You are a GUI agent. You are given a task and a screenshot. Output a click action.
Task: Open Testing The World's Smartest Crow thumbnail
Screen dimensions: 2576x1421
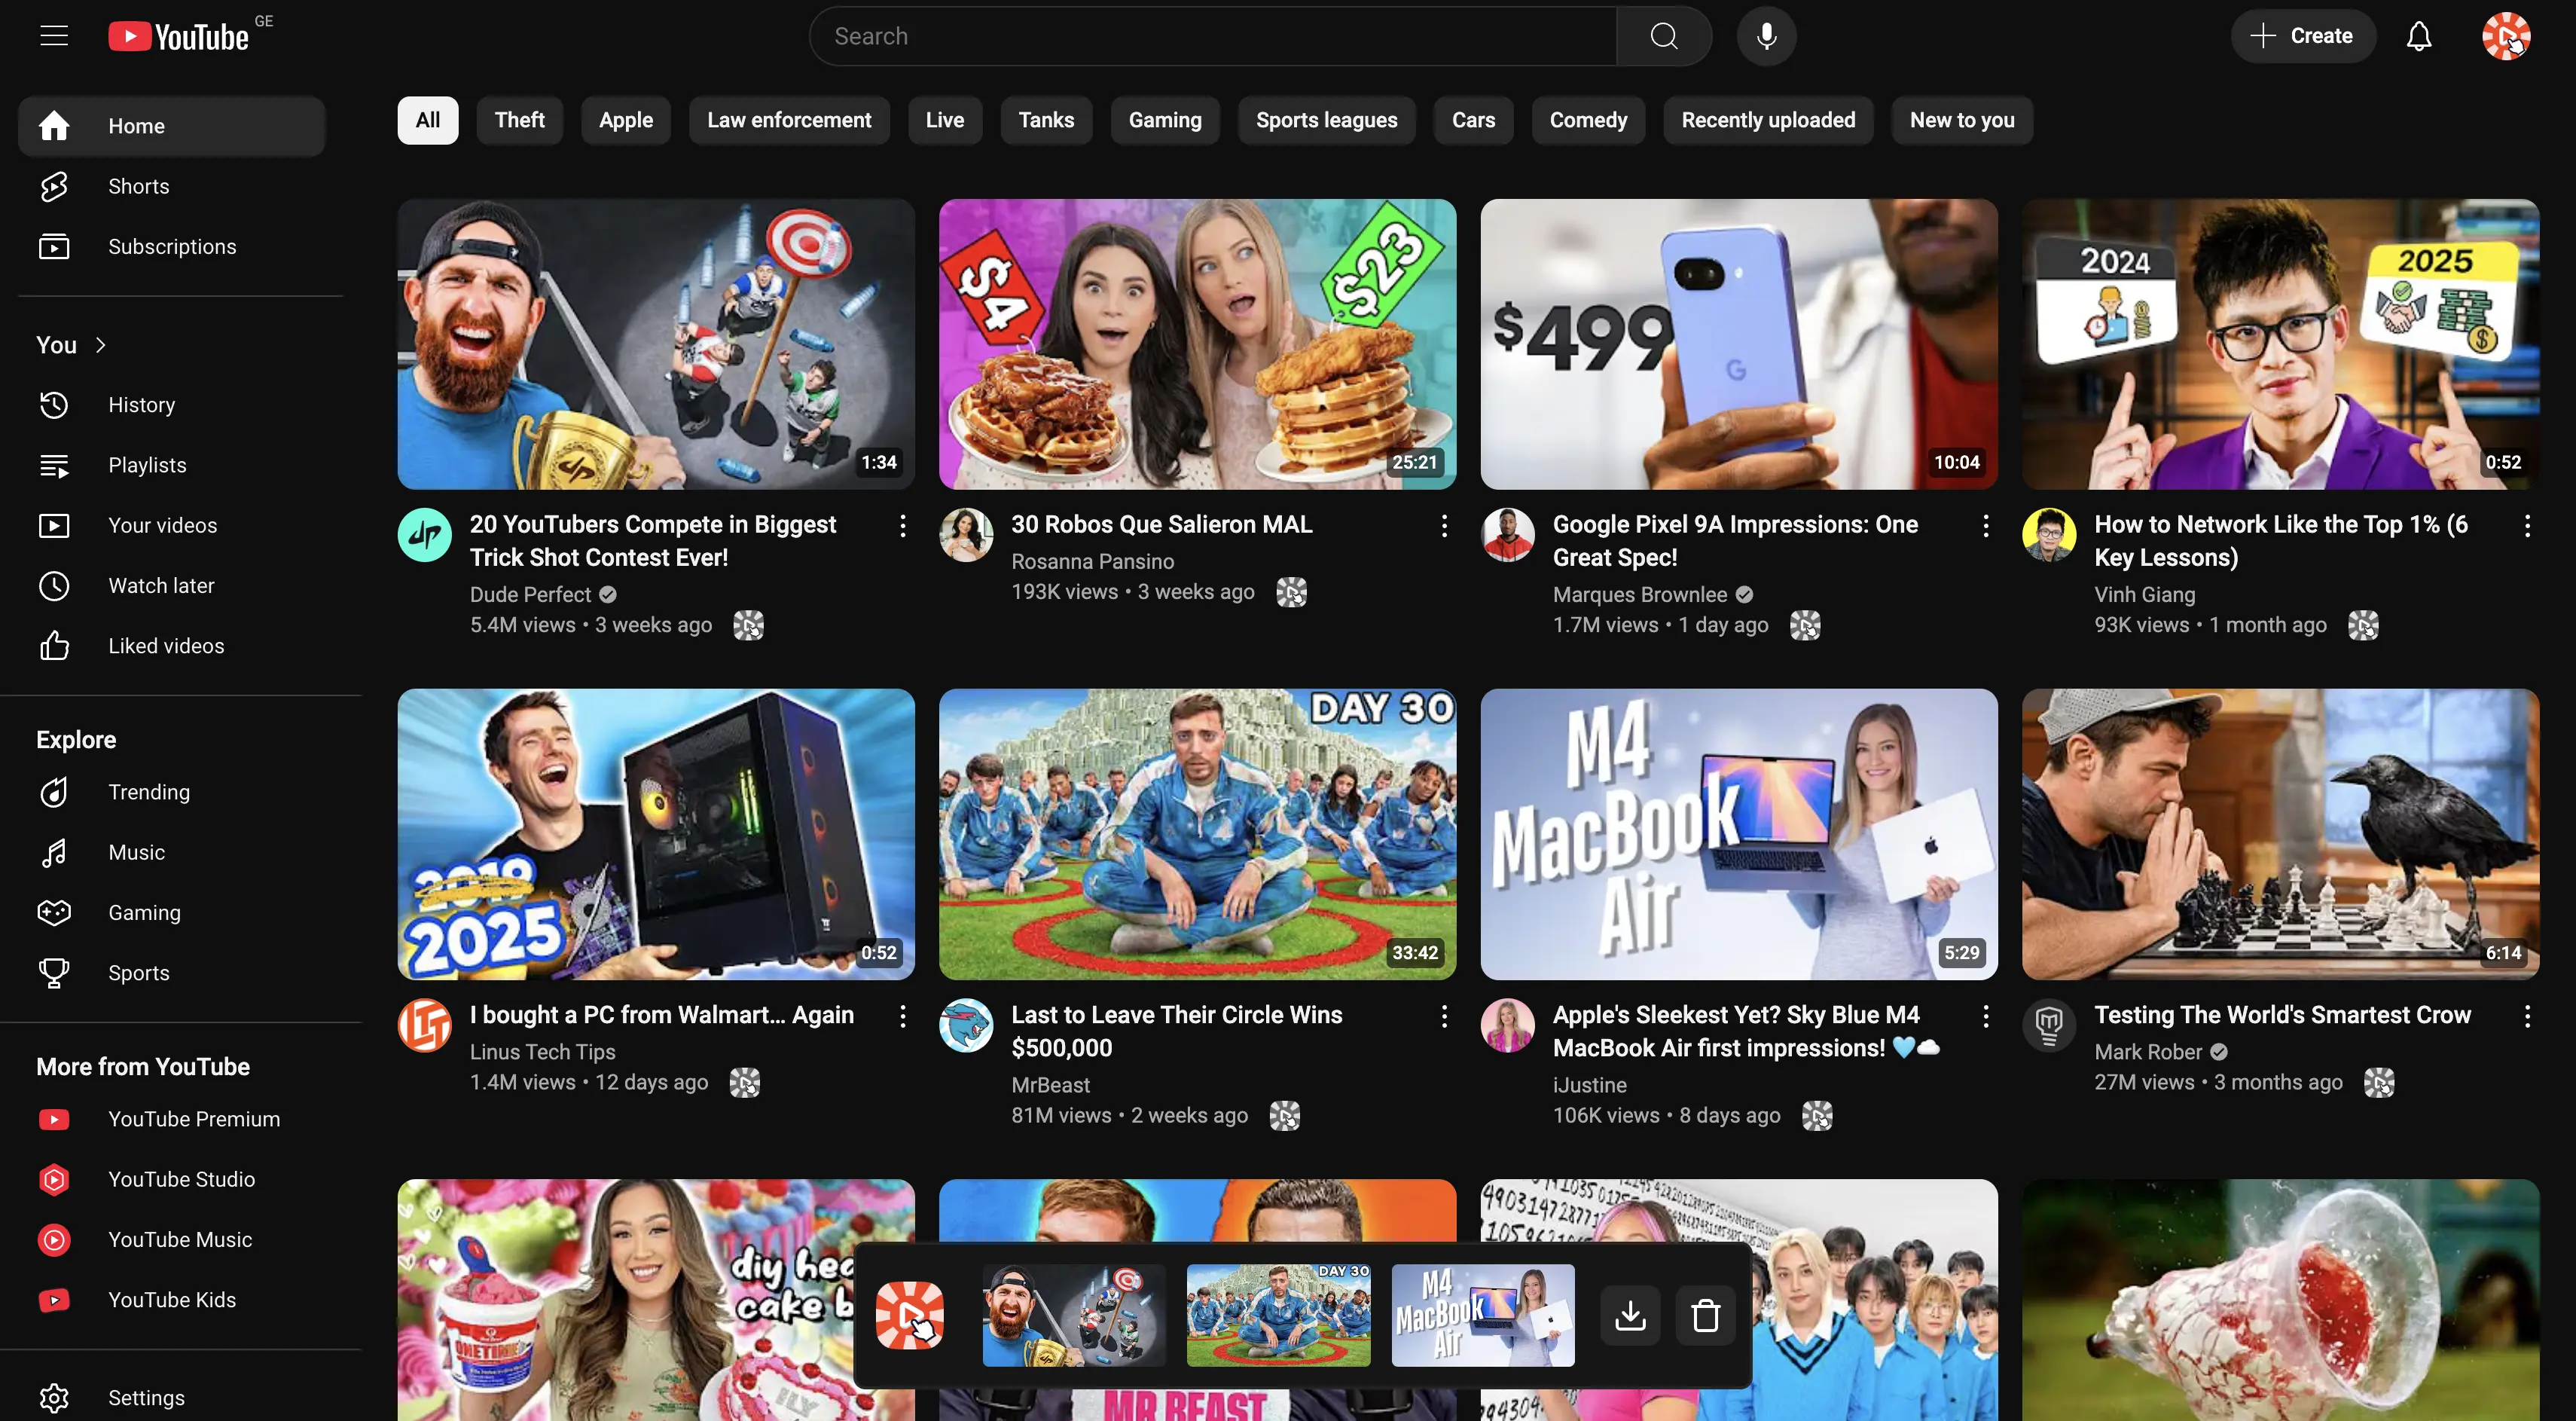pos(2279,833)
